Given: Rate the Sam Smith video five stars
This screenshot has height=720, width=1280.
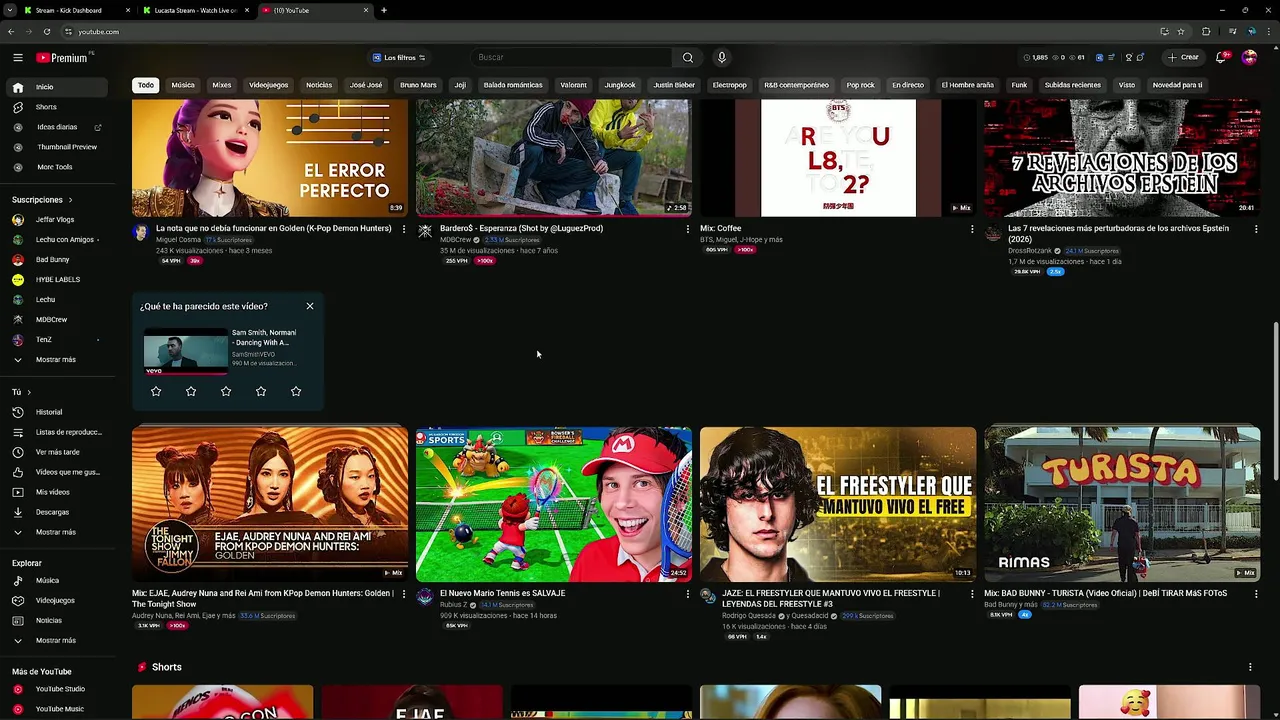Looking at the screenshot, I should pyautogui.click(x=296, y=391).
